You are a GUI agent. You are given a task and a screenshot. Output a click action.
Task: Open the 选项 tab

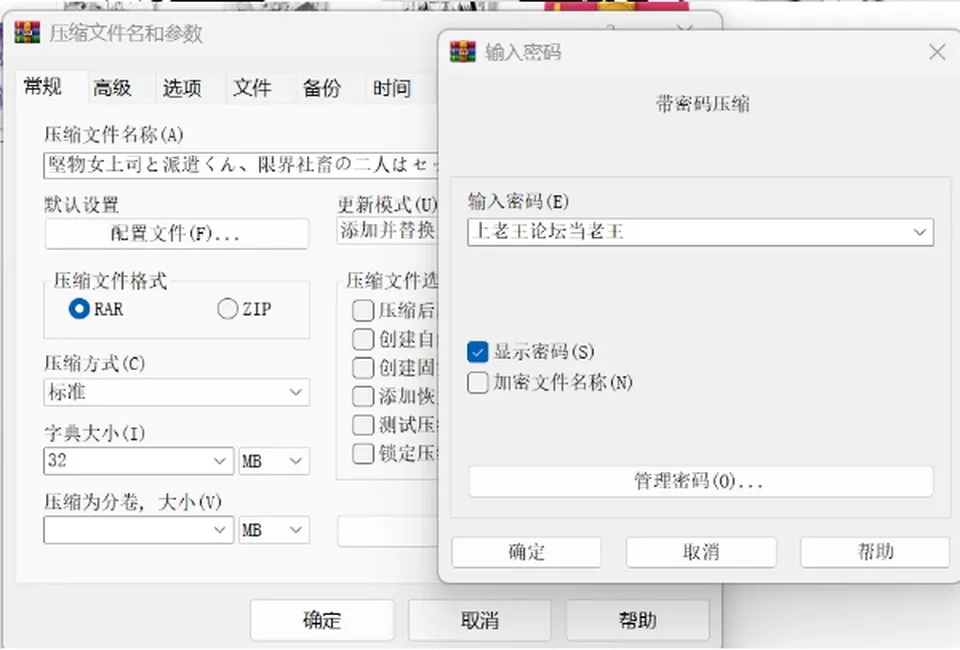(x=182, y=88)
